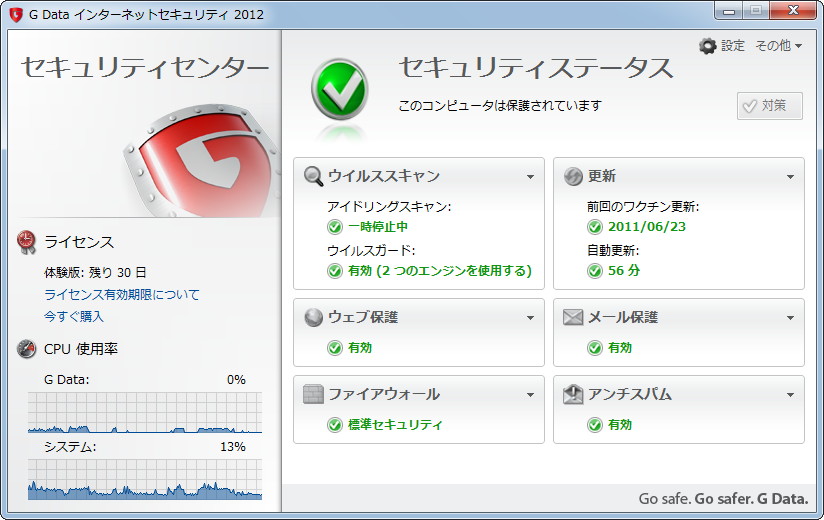Click the brick wall icon beside ファイアウォール

(x=314, y=394)
